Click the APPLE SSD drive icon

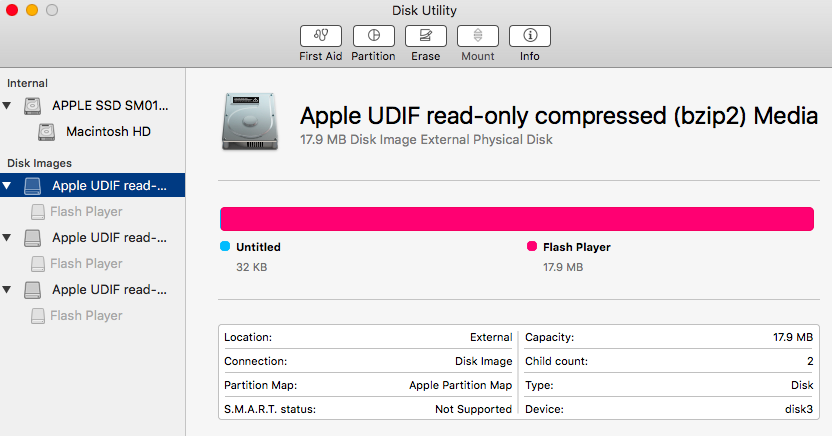tap(34, 106)
